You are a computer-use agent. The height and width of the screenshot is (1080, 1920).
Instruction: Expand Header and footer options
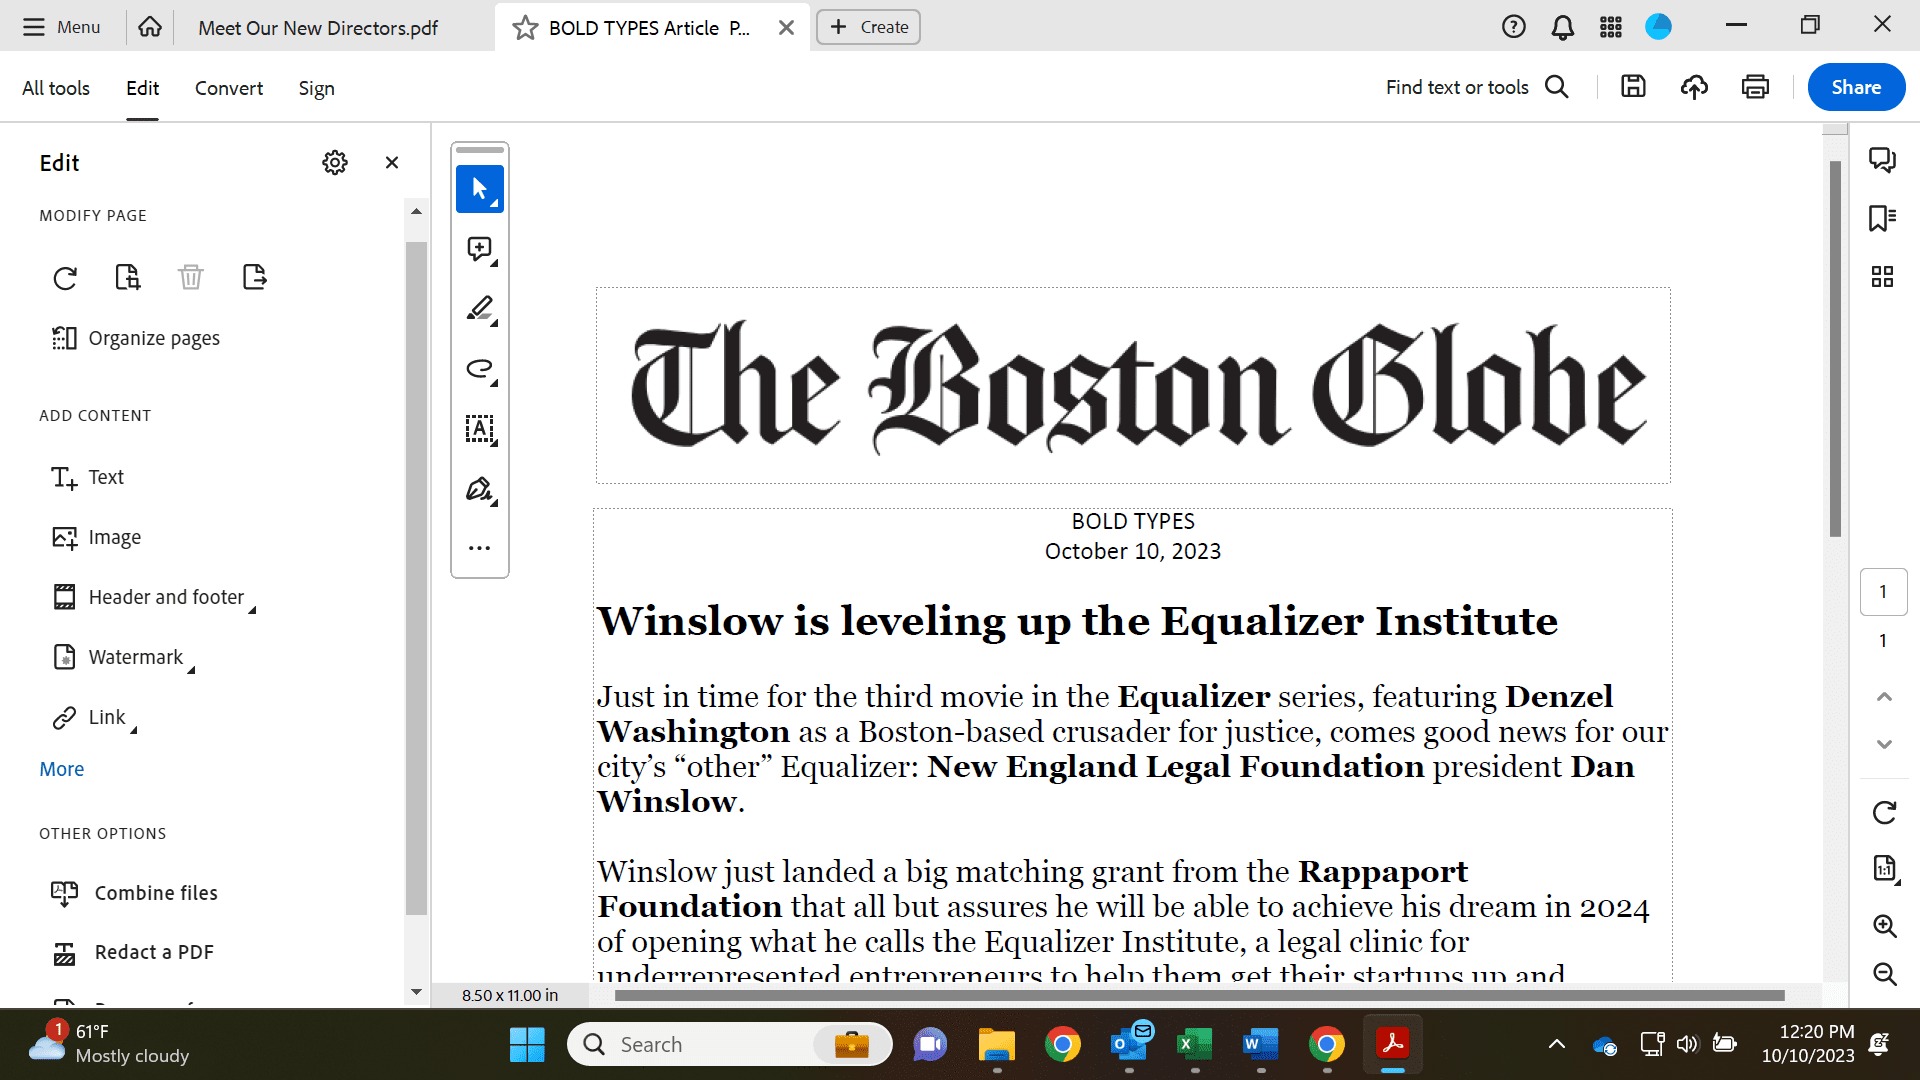coord(153,598)
